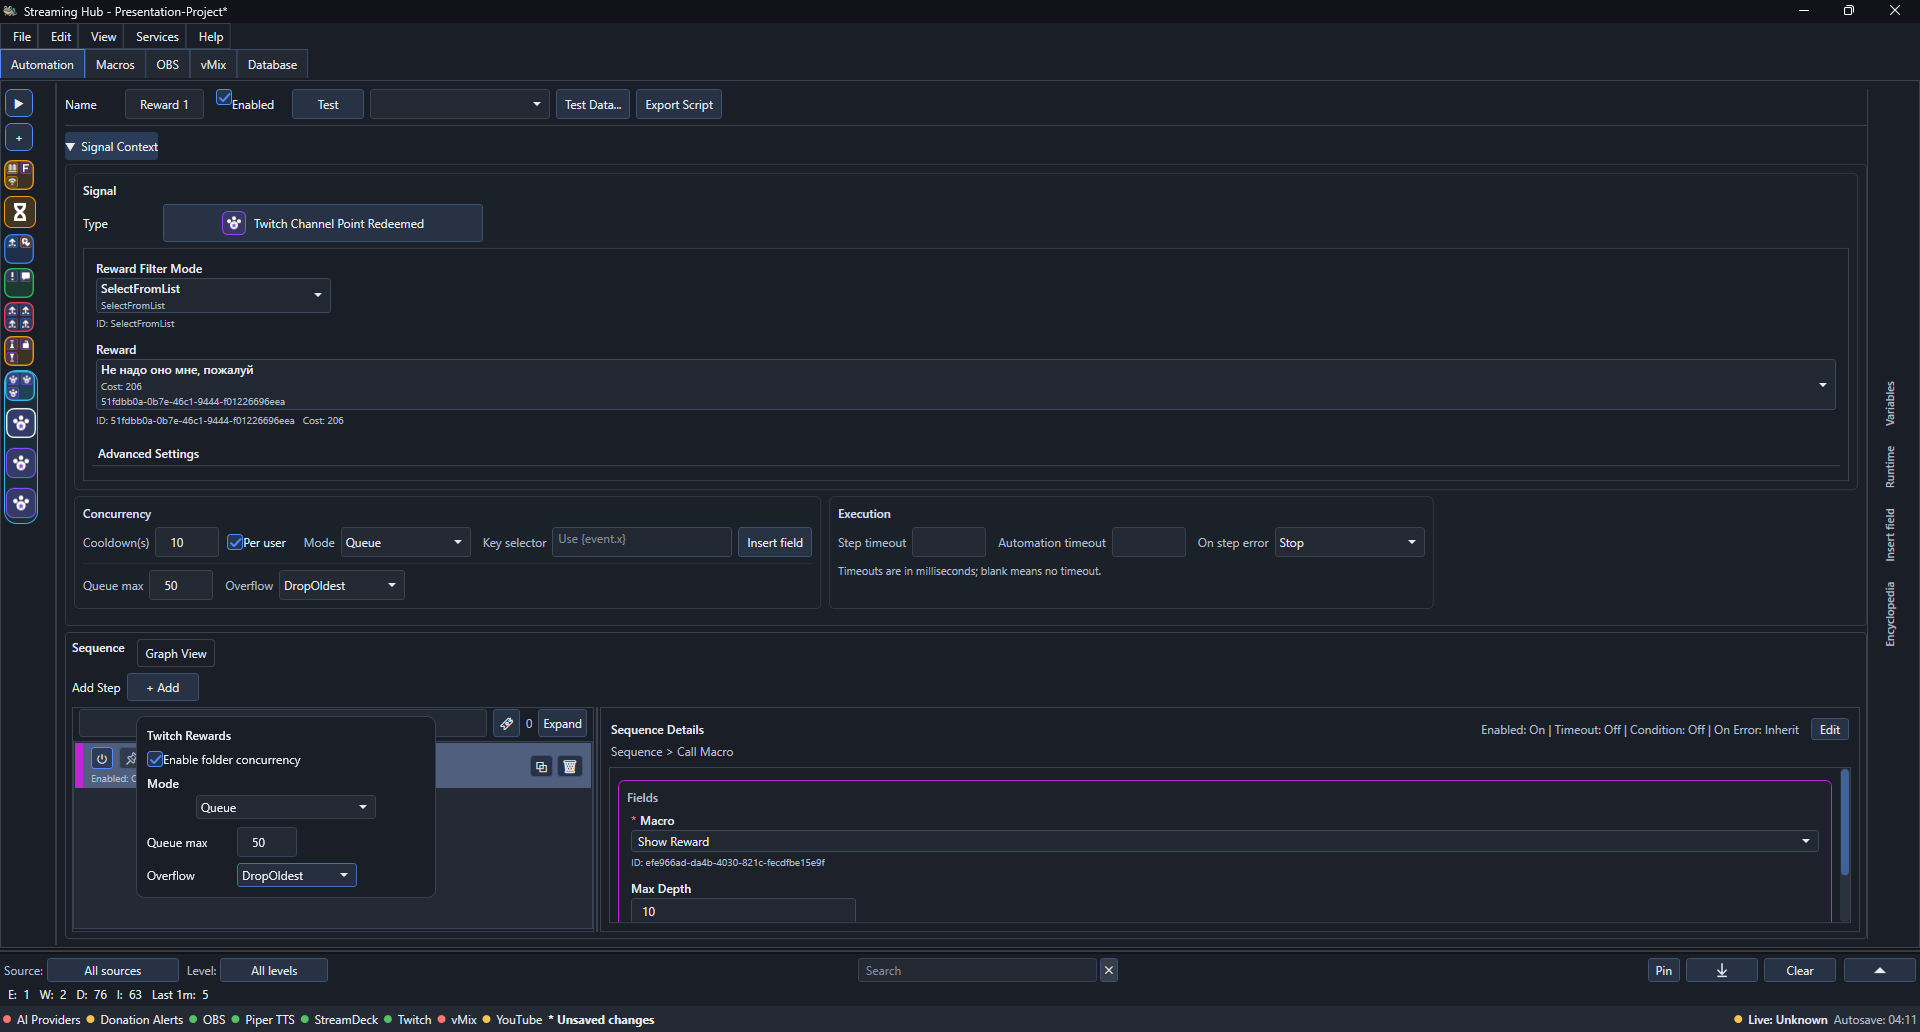Click the Twitch Rewards folder with three paw icons
Image resolution: width=1920 pixels, height=1032 pixels.
(20, 386)
